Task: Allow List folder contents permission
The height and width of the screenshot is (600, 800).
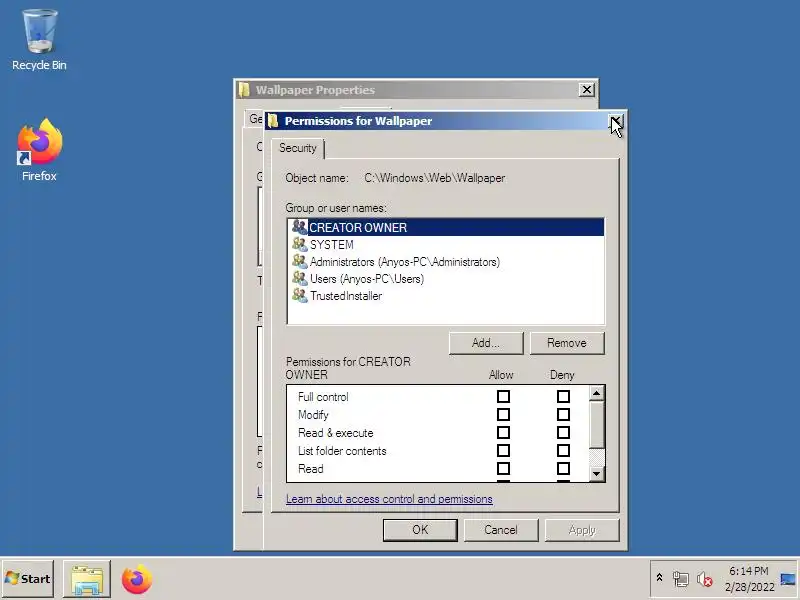Action: tap(503, 451)
